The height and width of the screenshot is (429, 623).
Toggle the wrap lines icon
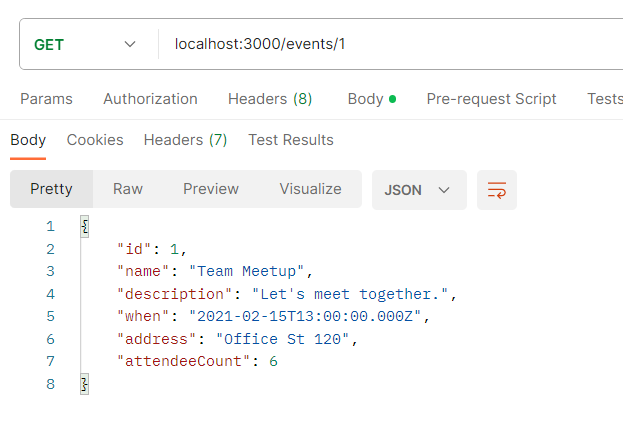click(496, 189)
